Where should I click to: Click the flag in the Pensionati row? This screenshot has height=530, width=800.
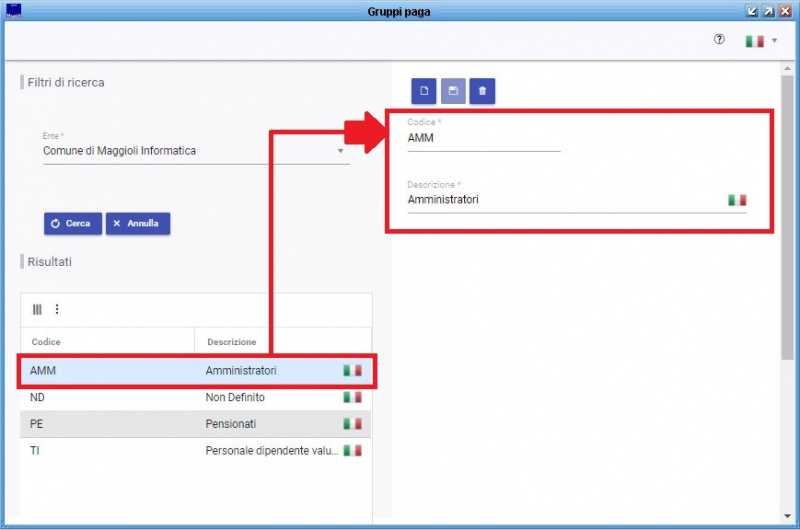(x=353, y=424)
